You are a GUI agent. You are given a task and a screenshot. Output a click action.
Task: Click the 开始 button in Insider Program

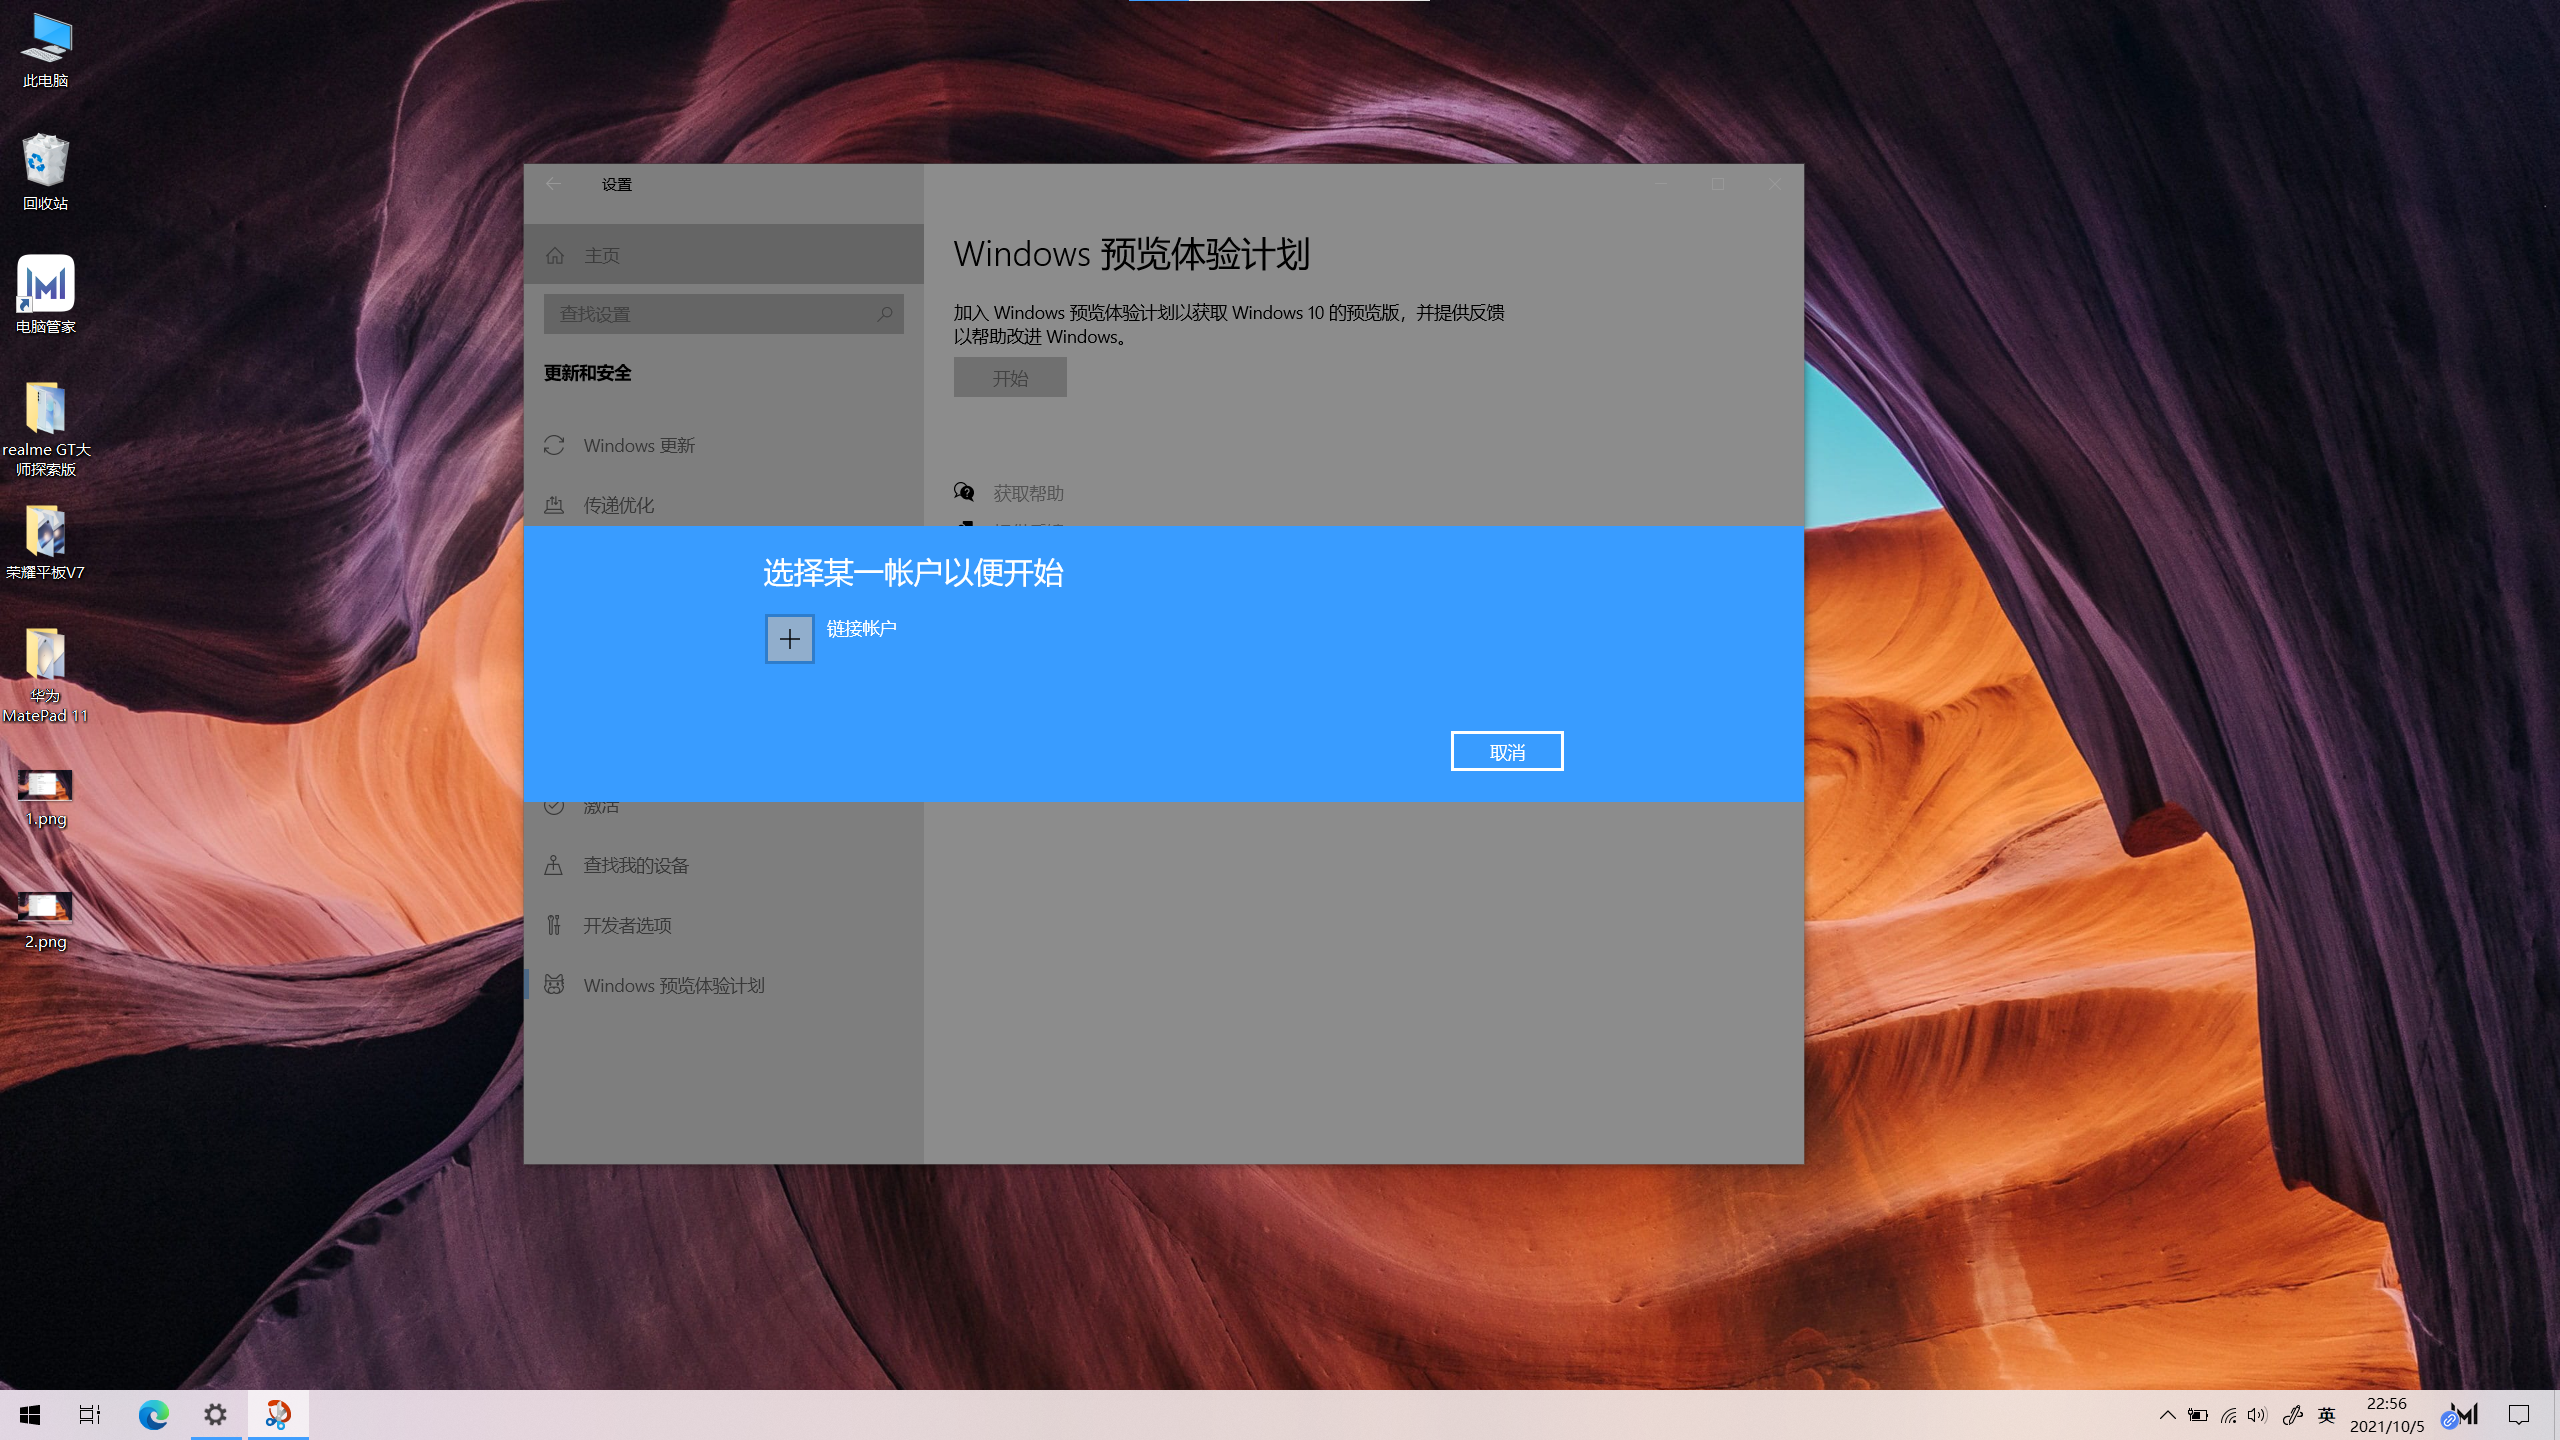tap(1010, 378)
